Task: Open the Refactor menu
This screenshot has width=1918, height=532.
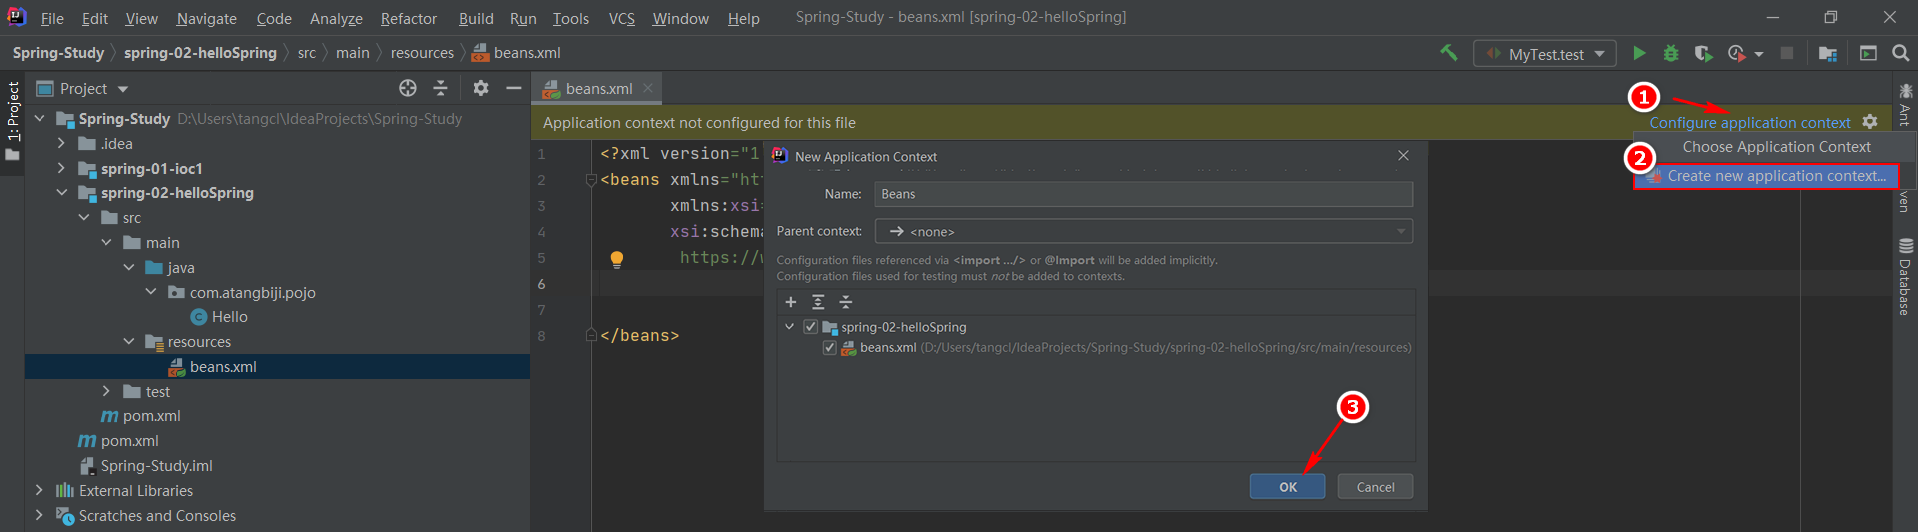Action: click(x=409, y=18)
